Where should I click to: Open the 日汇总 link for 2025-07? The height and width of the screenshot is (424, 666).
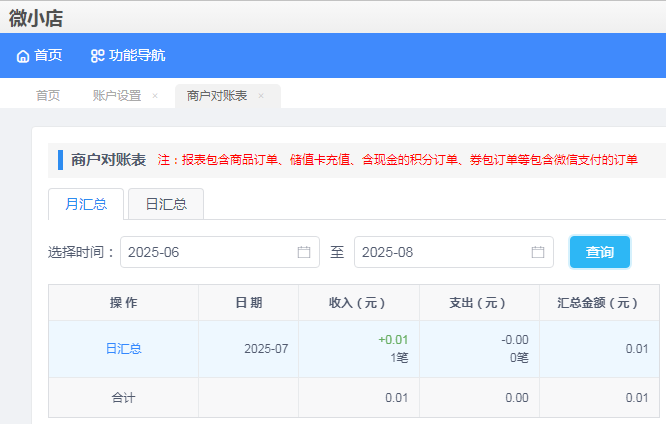[123, 349]
